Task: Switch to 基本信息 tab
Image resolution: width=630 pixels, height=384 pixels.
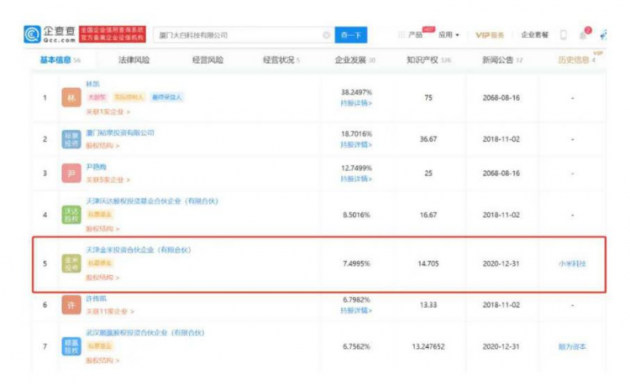Action: (x=60, y=60)
